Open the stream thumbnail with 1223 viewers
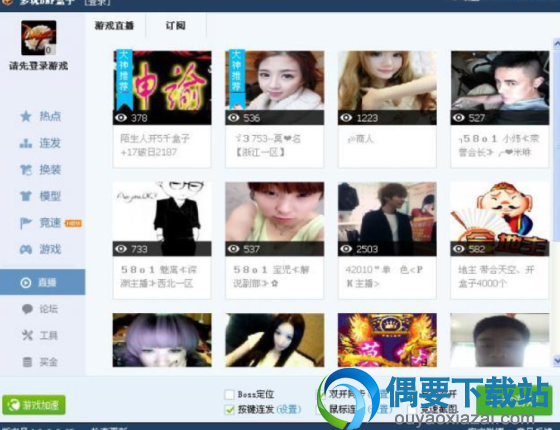560x430 pixels. tap(387, 88)
